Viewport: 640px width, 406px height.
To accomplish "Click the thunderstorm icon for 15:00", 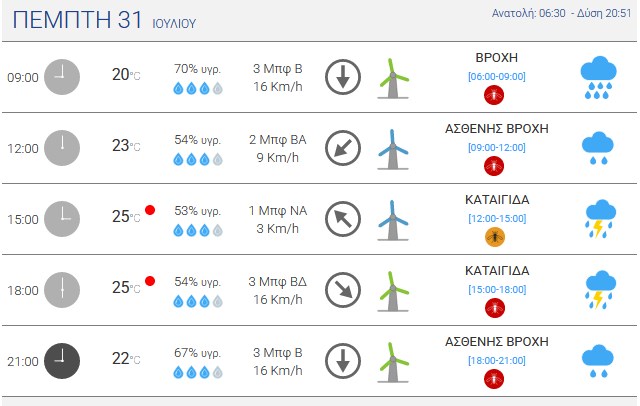I will (x=600, y=219).
